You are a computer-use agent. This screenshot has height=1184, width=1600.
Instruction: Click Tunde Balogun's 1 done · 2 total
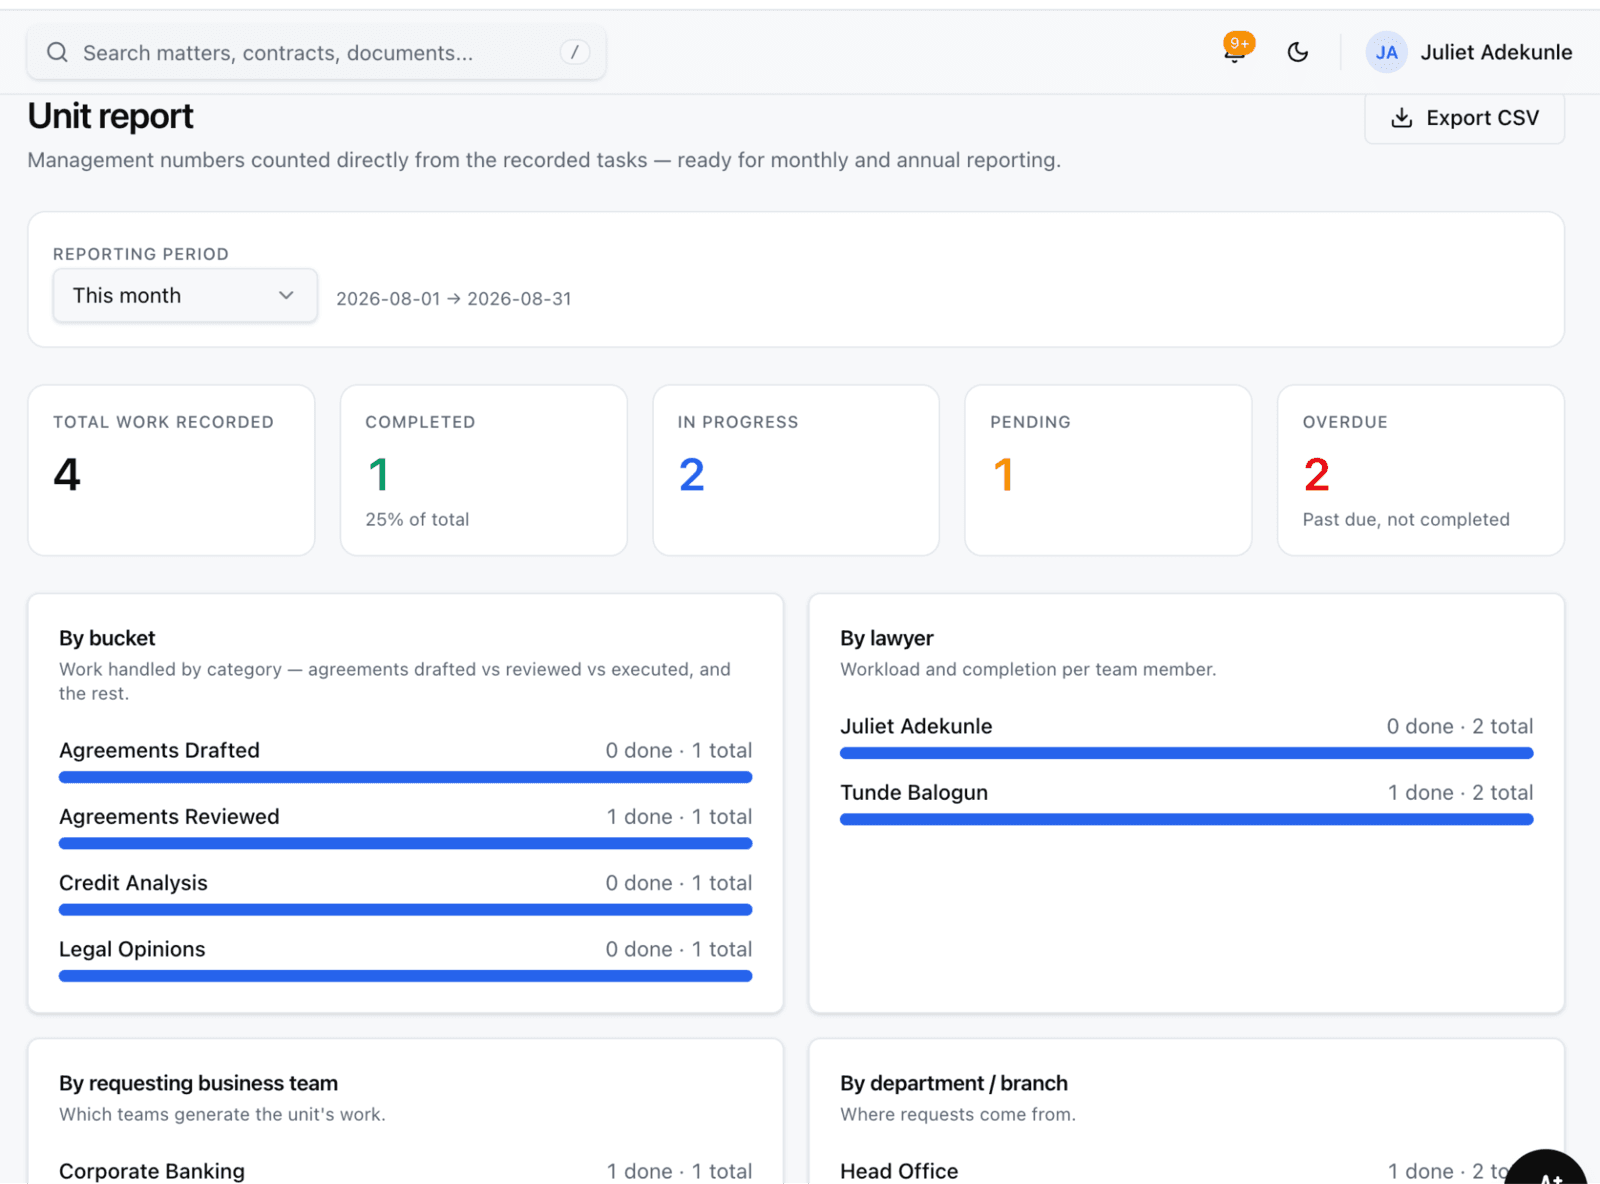point(1460,792)
